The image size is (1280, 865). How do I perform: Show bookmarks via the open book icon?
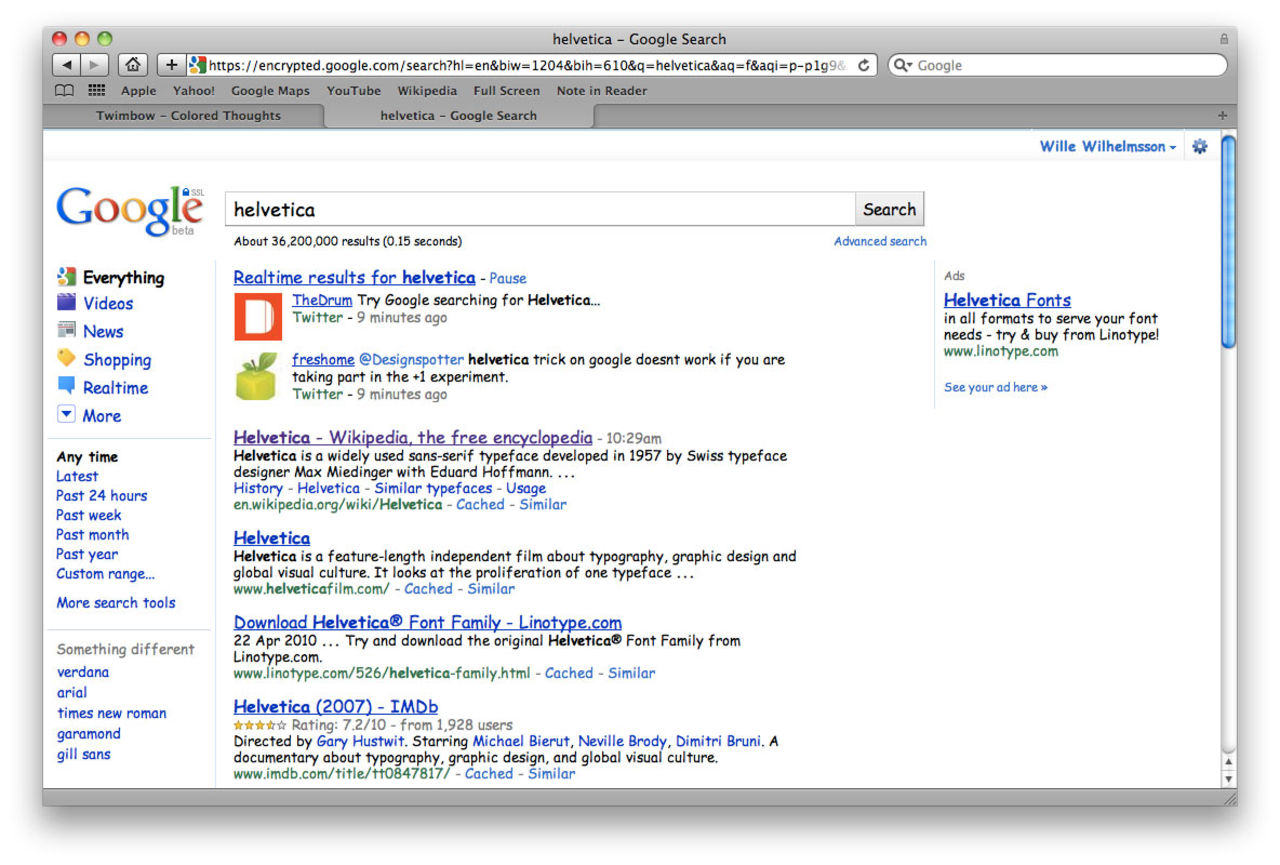64,90
